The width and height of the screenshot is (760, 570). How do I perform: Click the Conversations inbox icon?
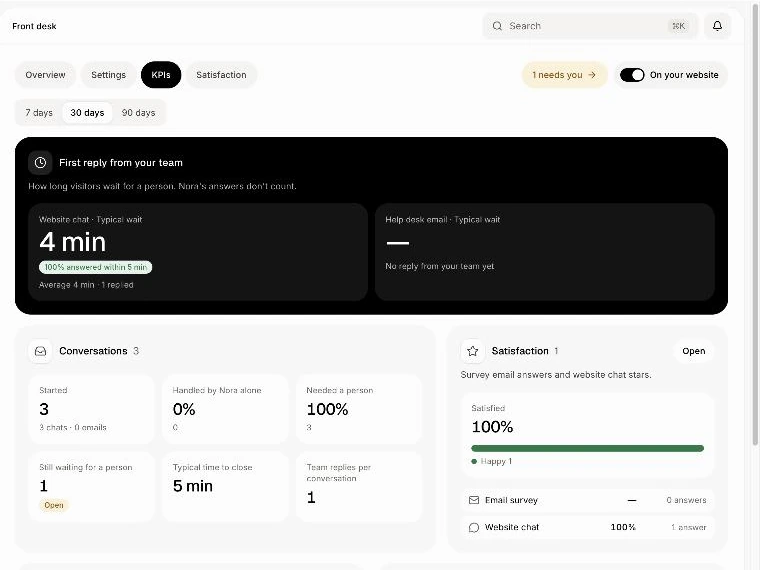pos(41,351)
